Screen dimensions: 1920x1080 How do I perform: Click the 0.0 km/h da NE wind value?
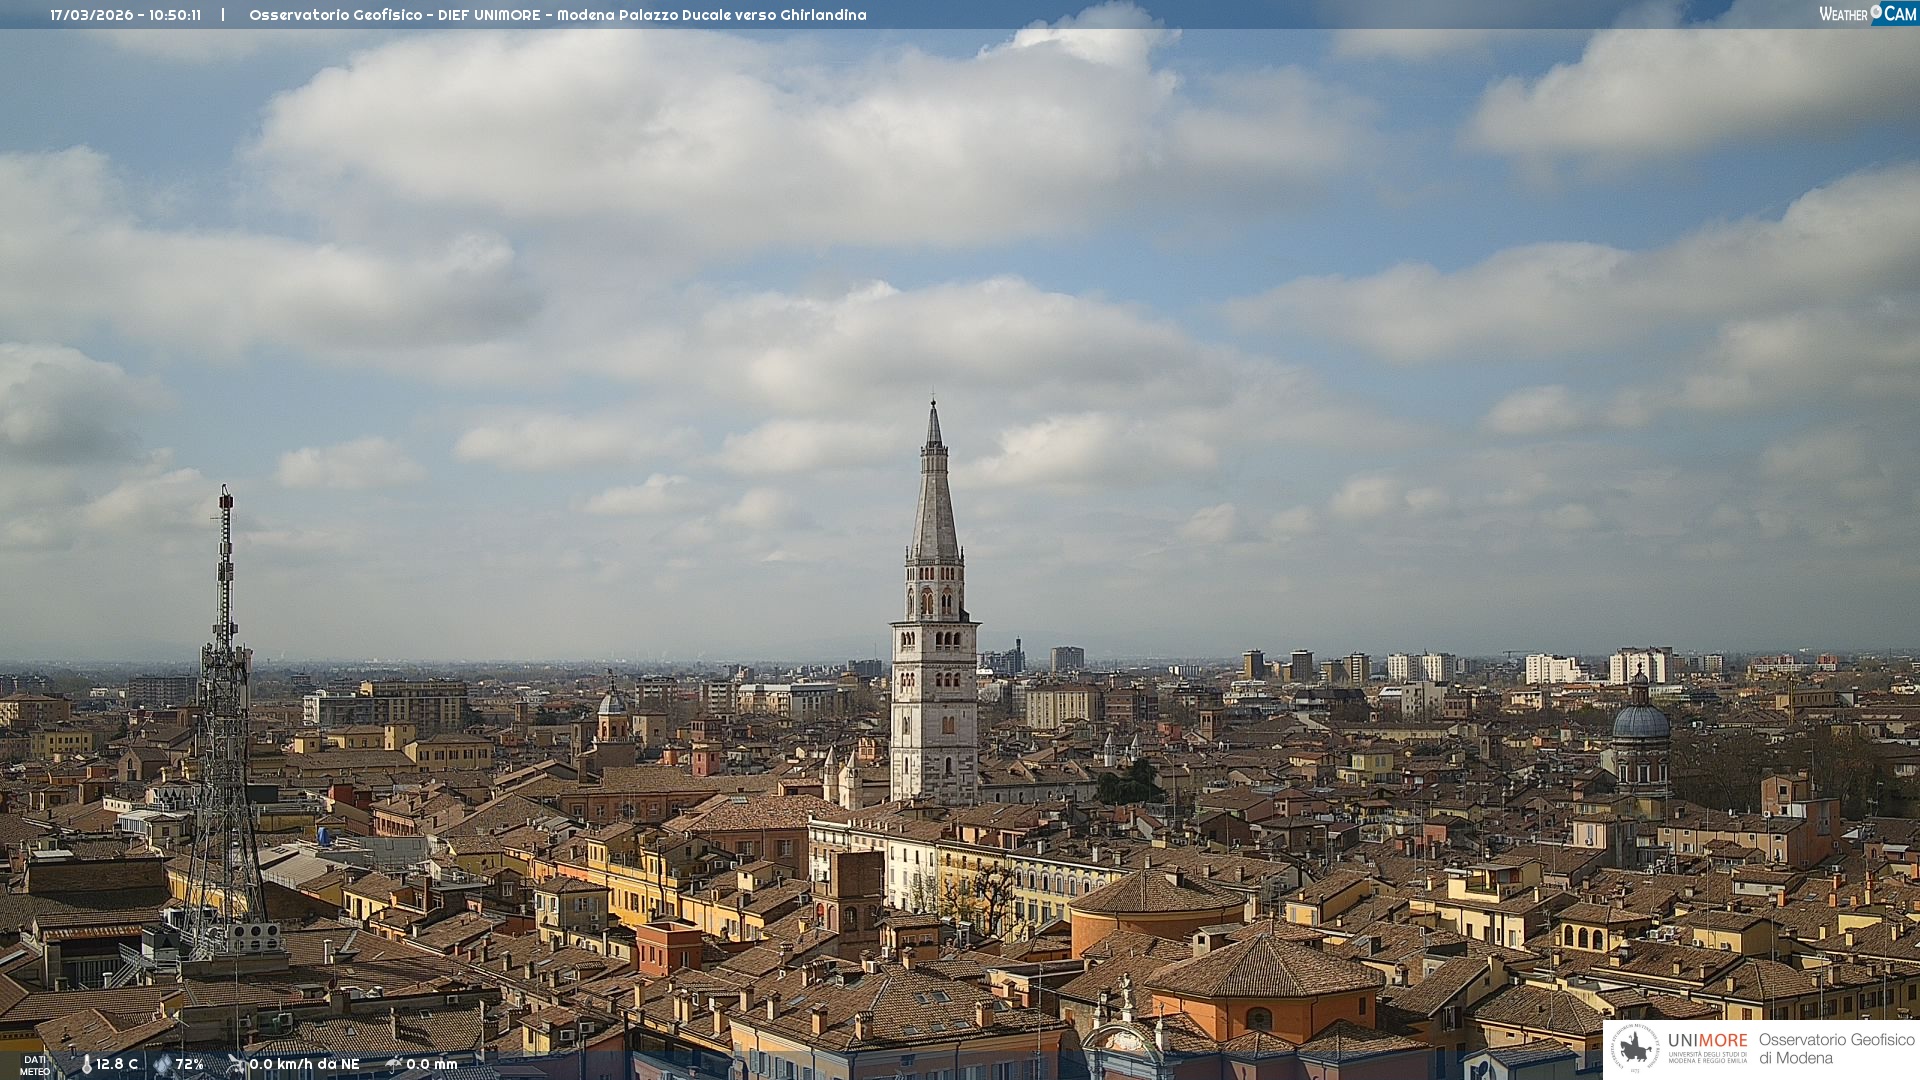click(304, 1065)
